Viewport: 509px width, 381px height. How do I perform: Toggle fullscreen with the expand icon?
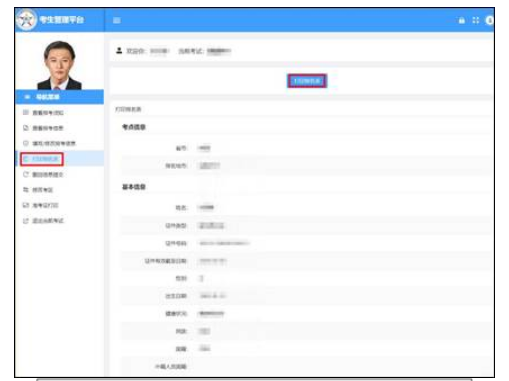tap(476, 20)
